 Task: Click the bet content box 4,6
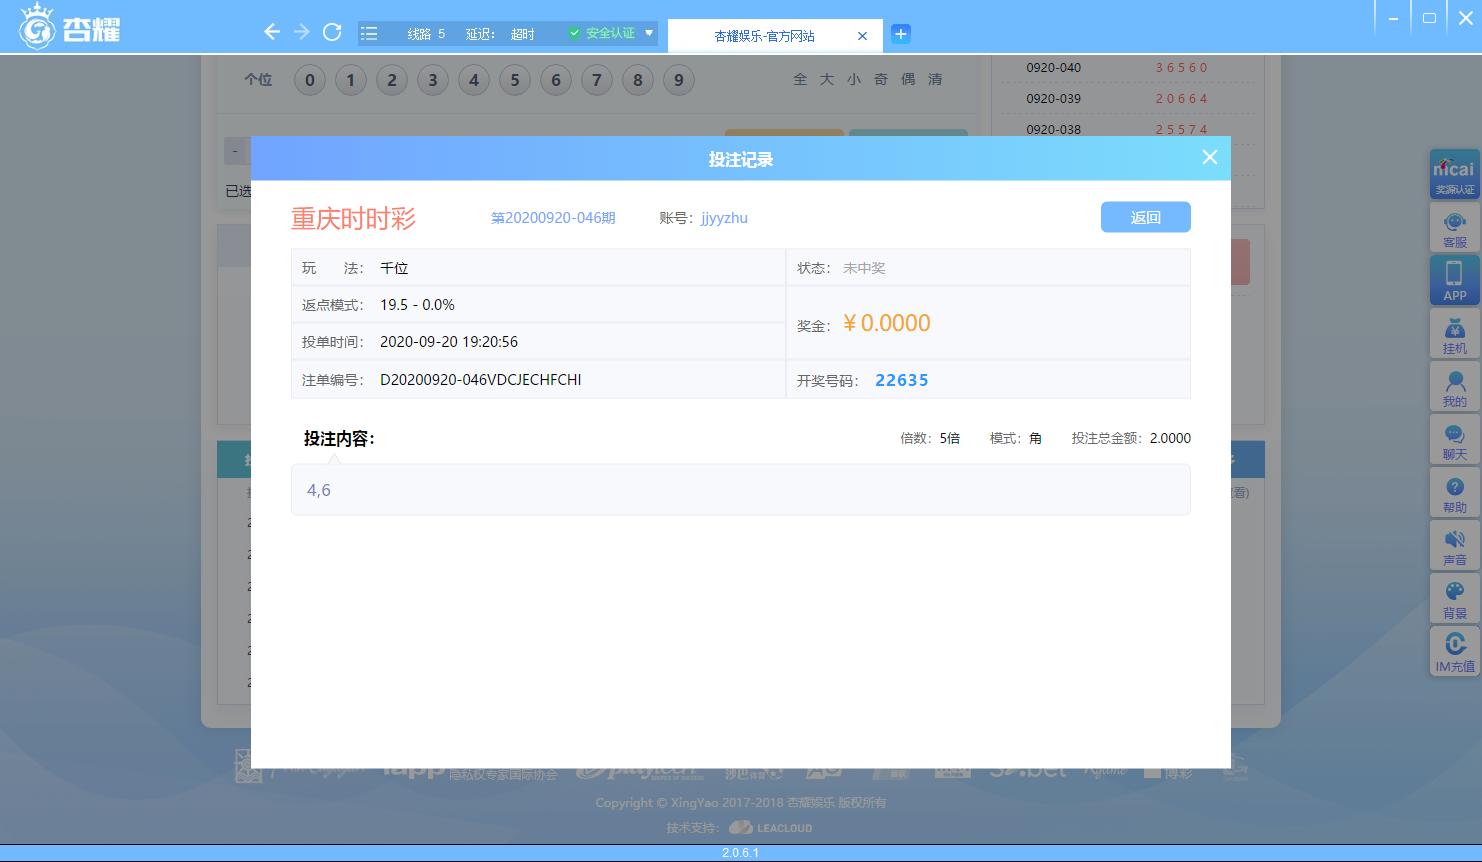point(741,490)
